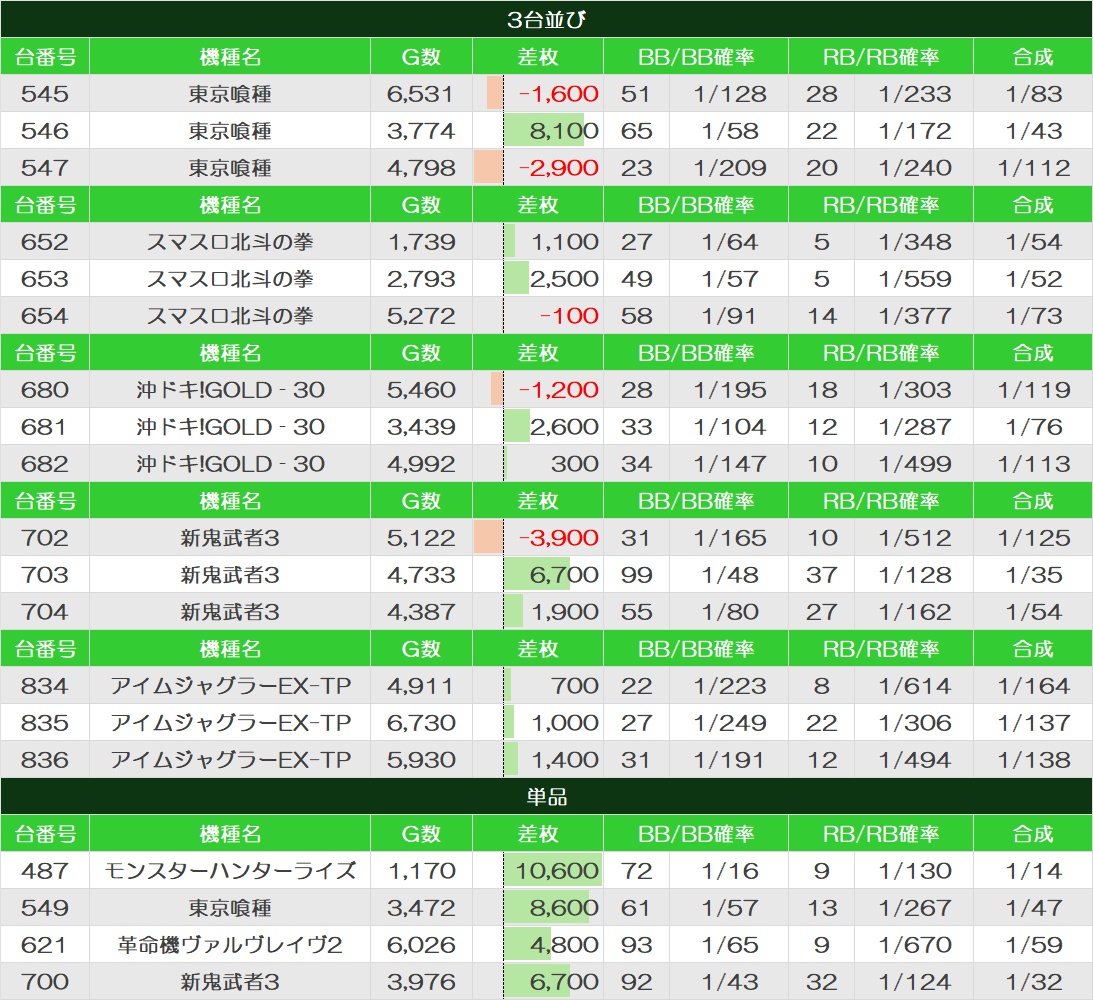Click the 6,700 value in row 703

pos(564,575)
